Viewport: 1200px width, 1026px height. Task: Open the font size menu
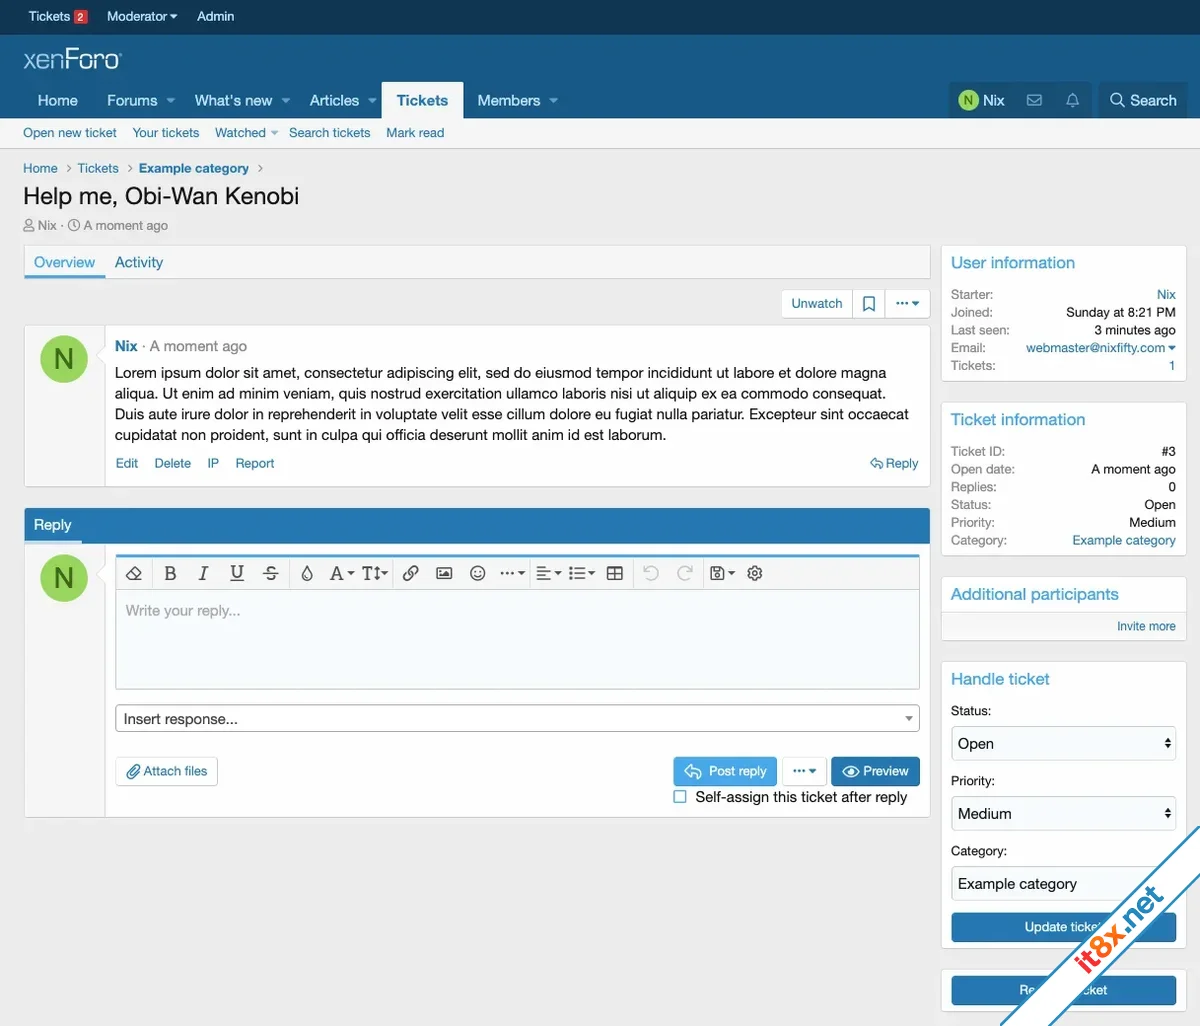[x=375, y=573]
